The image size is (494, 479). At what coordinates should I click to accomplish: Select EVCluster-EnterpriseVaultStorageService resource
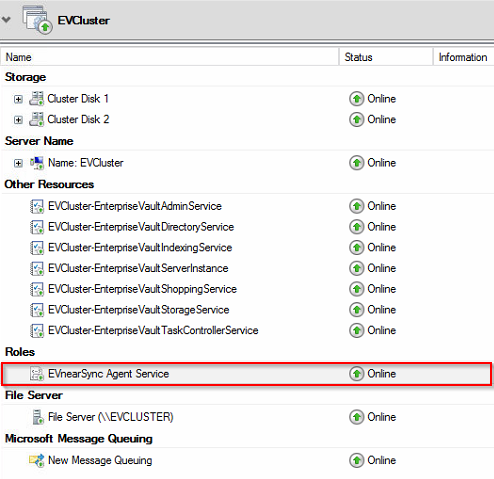coord(247,310)
